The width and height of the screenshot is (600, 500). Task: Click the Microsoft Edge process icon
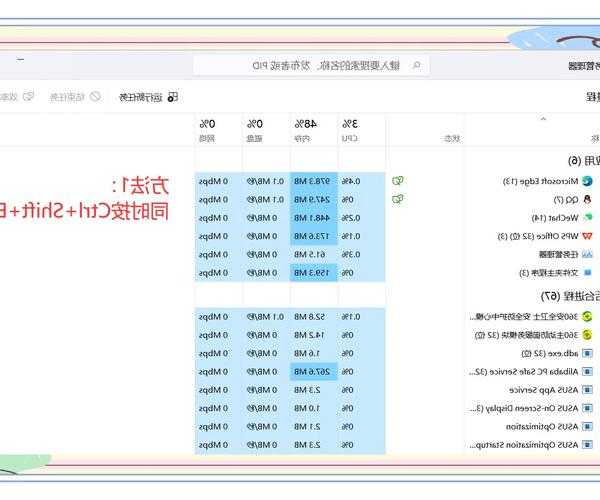pos(587,181)
